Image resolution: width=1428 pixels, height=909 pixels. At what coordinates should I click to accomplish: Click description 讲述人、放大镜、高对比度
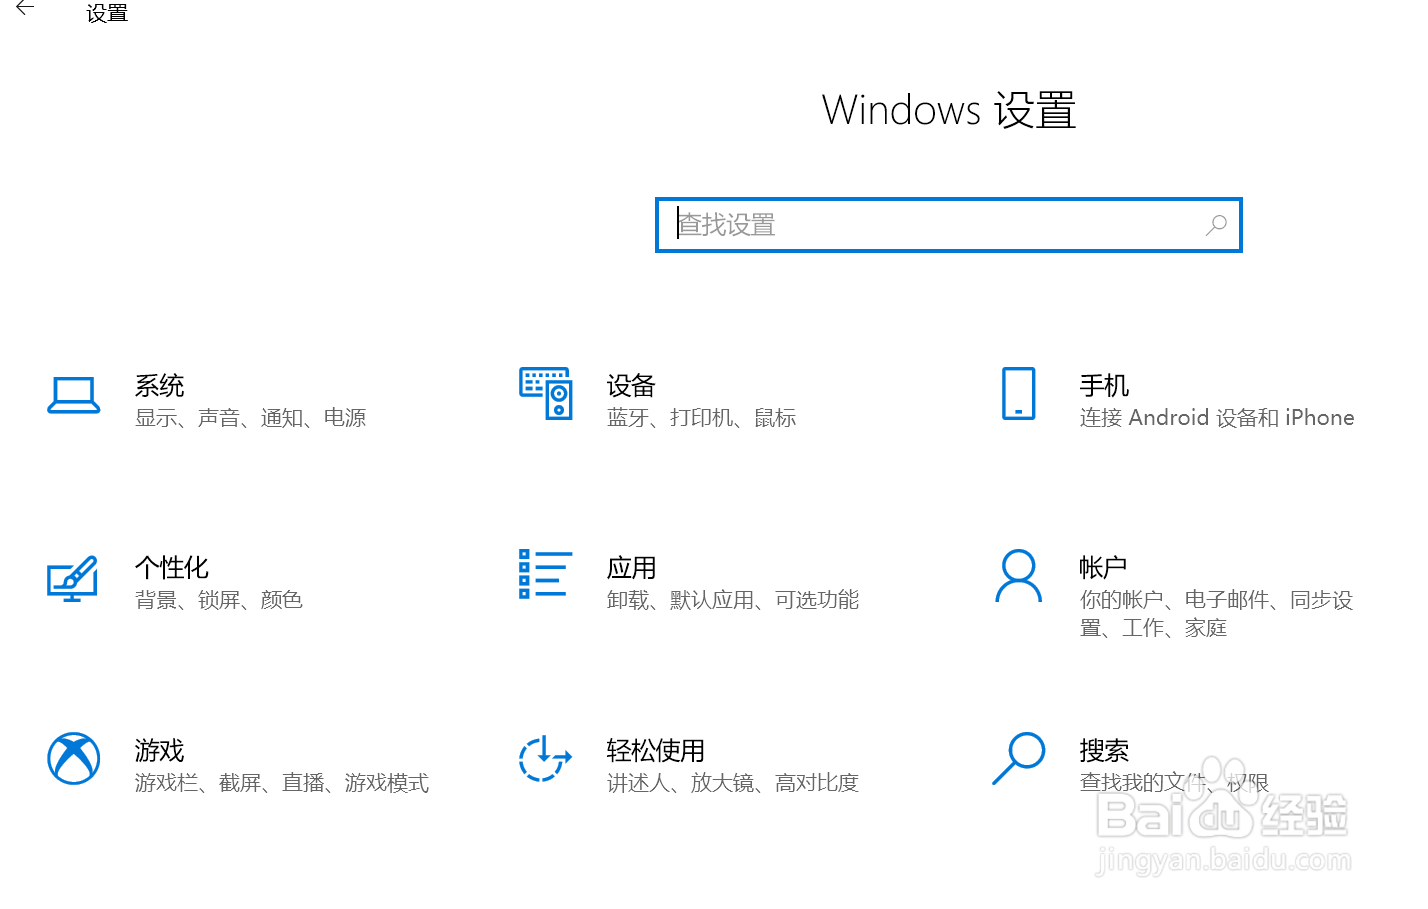coord(733,783)
